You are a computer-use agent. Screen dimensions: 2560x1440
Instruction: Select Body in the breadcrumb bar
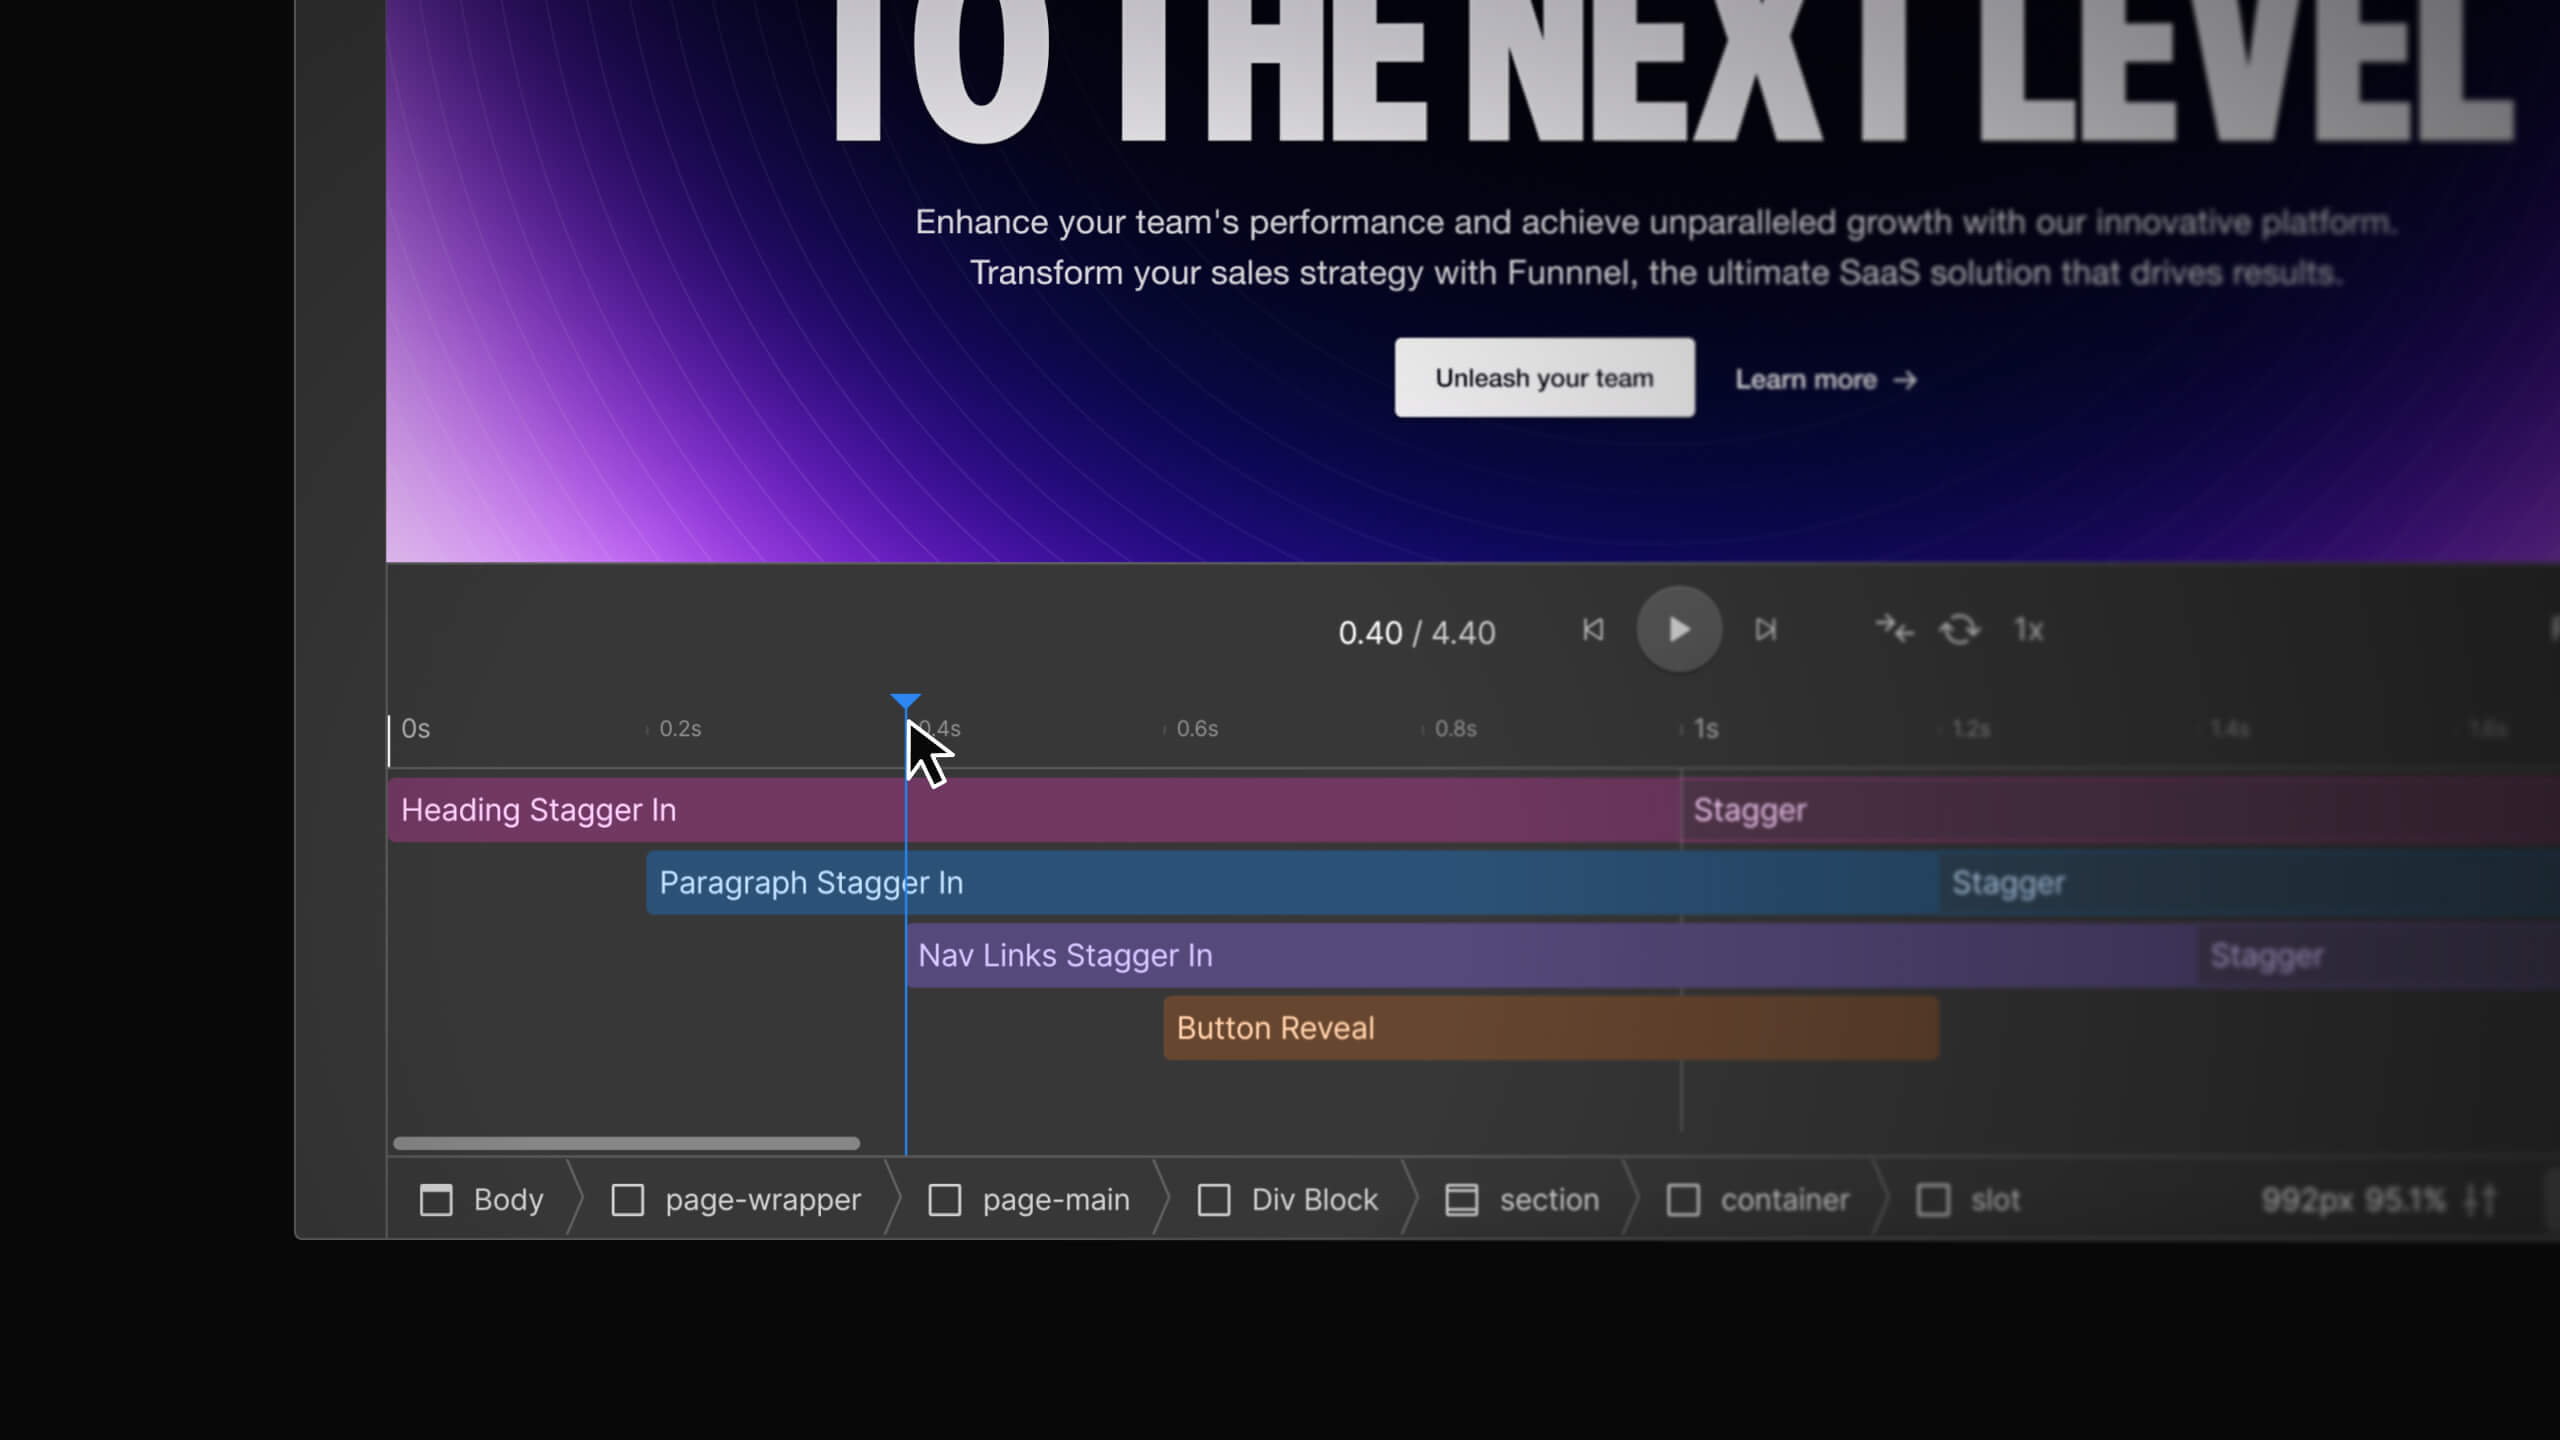pyautogui.click(x=482, y=1199)
